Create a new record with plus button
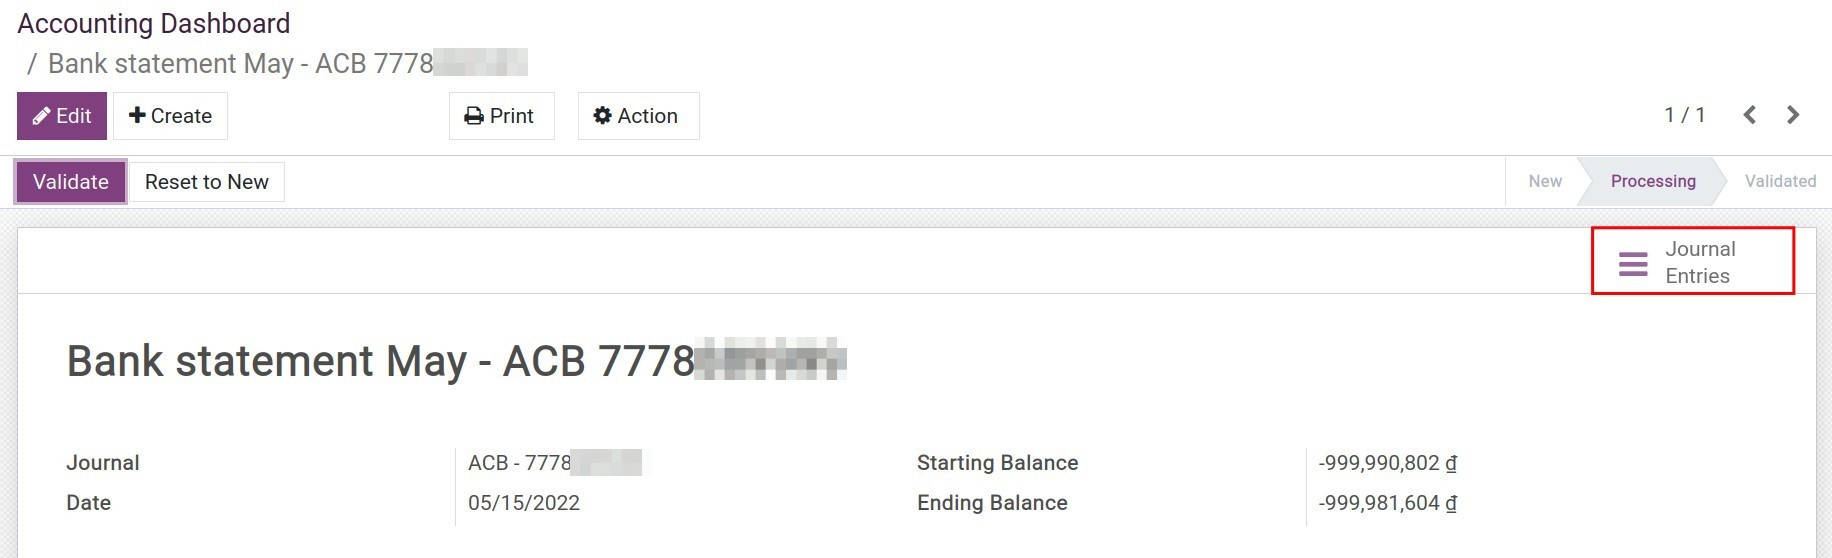 click(170, 116)
